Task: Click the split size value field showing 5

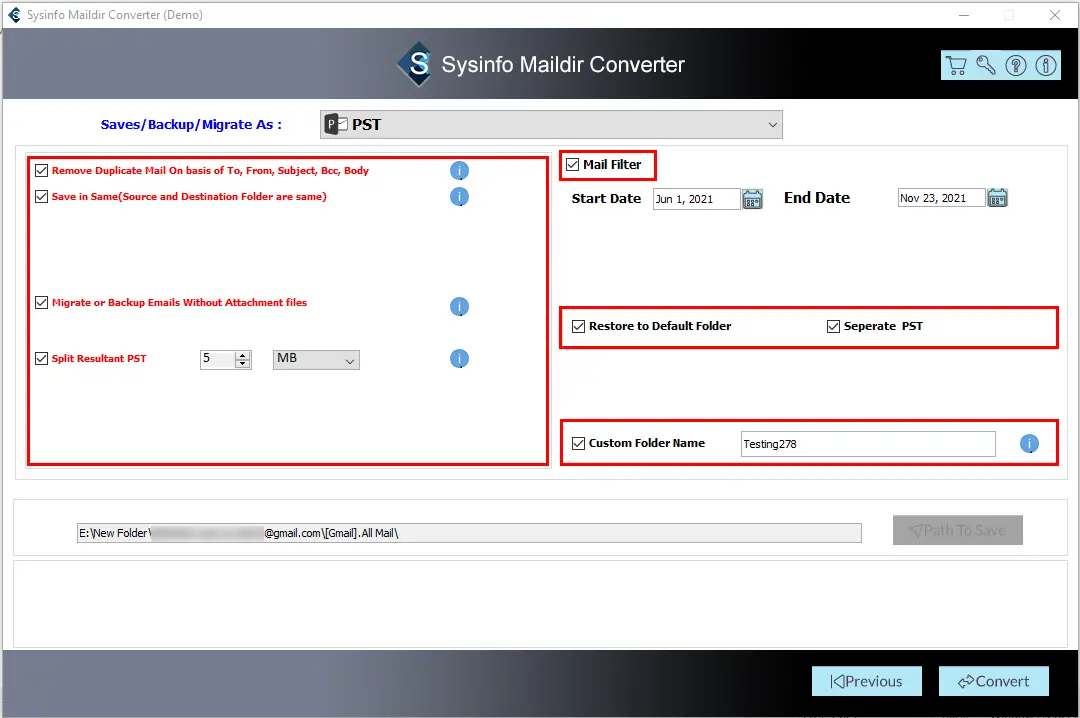Action: [218, 360]
